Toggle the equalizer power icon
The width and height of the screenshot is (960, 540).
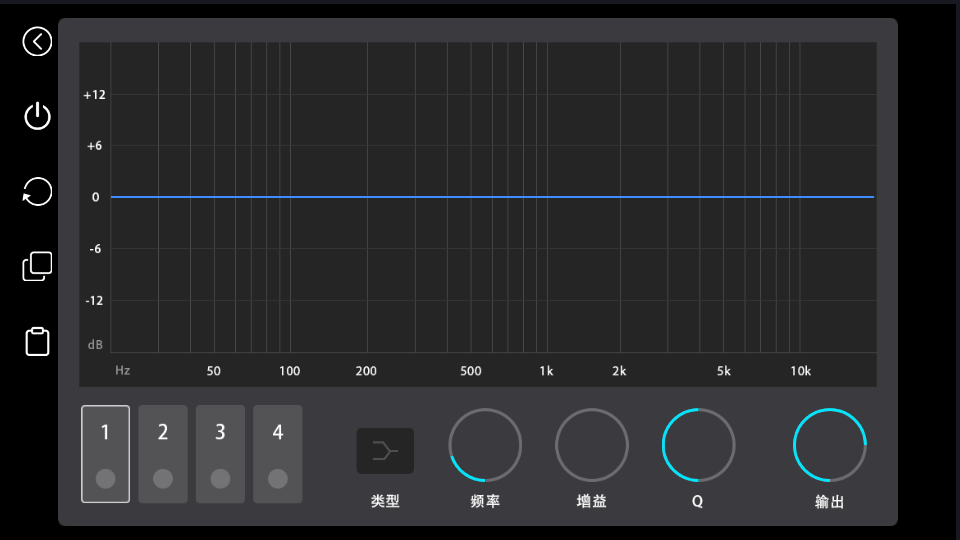(37, 116)
